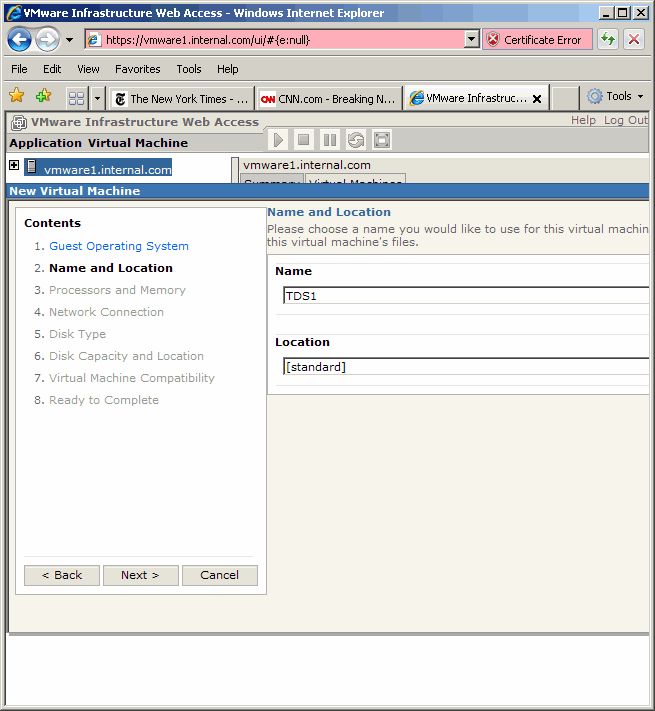The image size is (655, 711).
Task: Click the Certificate Error security badge
Action: pyautogui.click(x=537, y=40)
